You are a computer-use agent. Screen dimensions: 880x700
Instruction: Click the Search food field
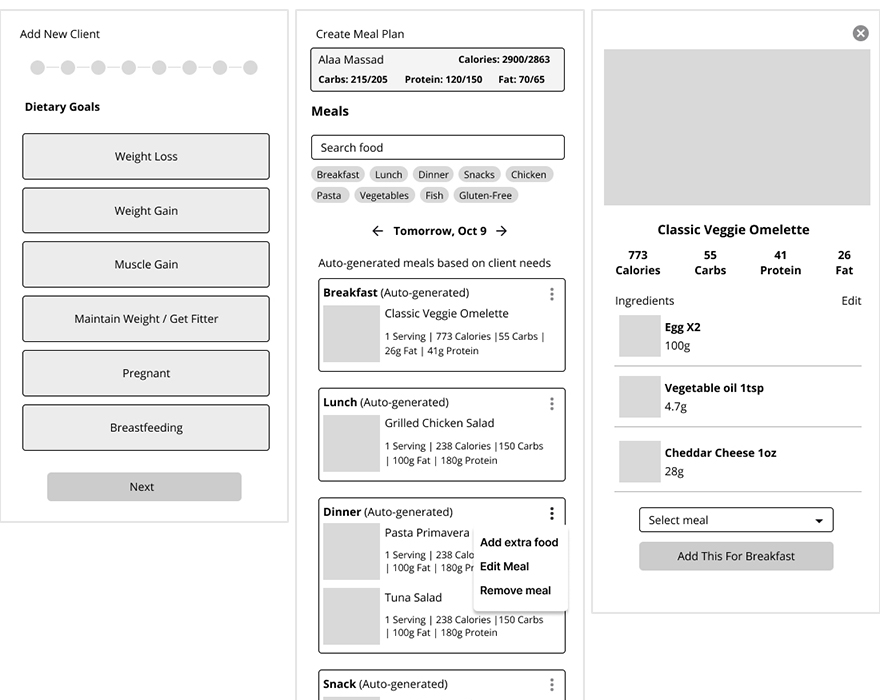coord(438,148)
